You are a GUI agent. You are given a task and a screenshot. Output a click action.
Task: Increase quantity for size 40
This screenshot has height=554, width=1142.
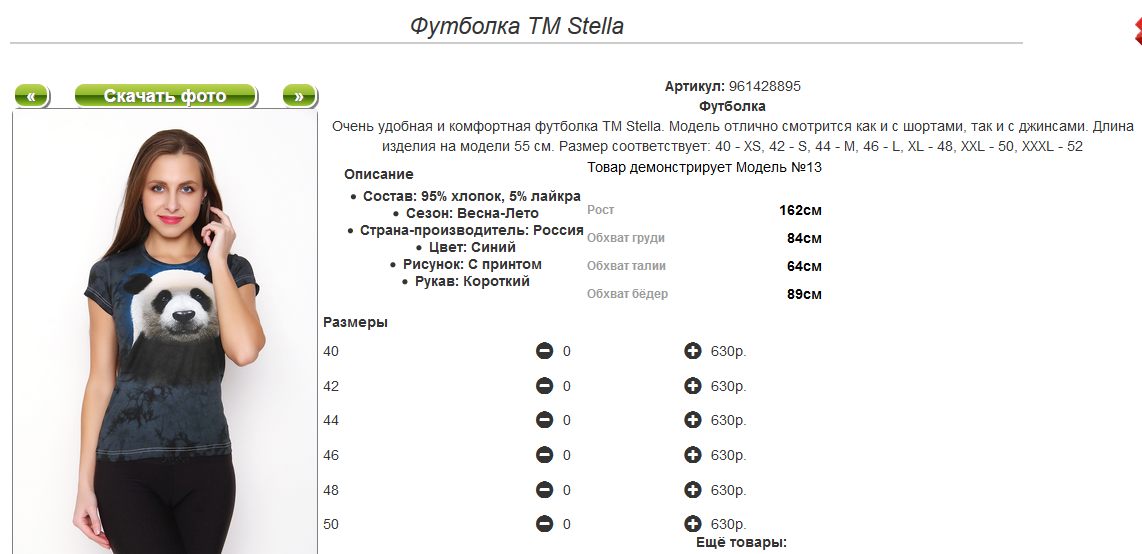pos(693,352)
